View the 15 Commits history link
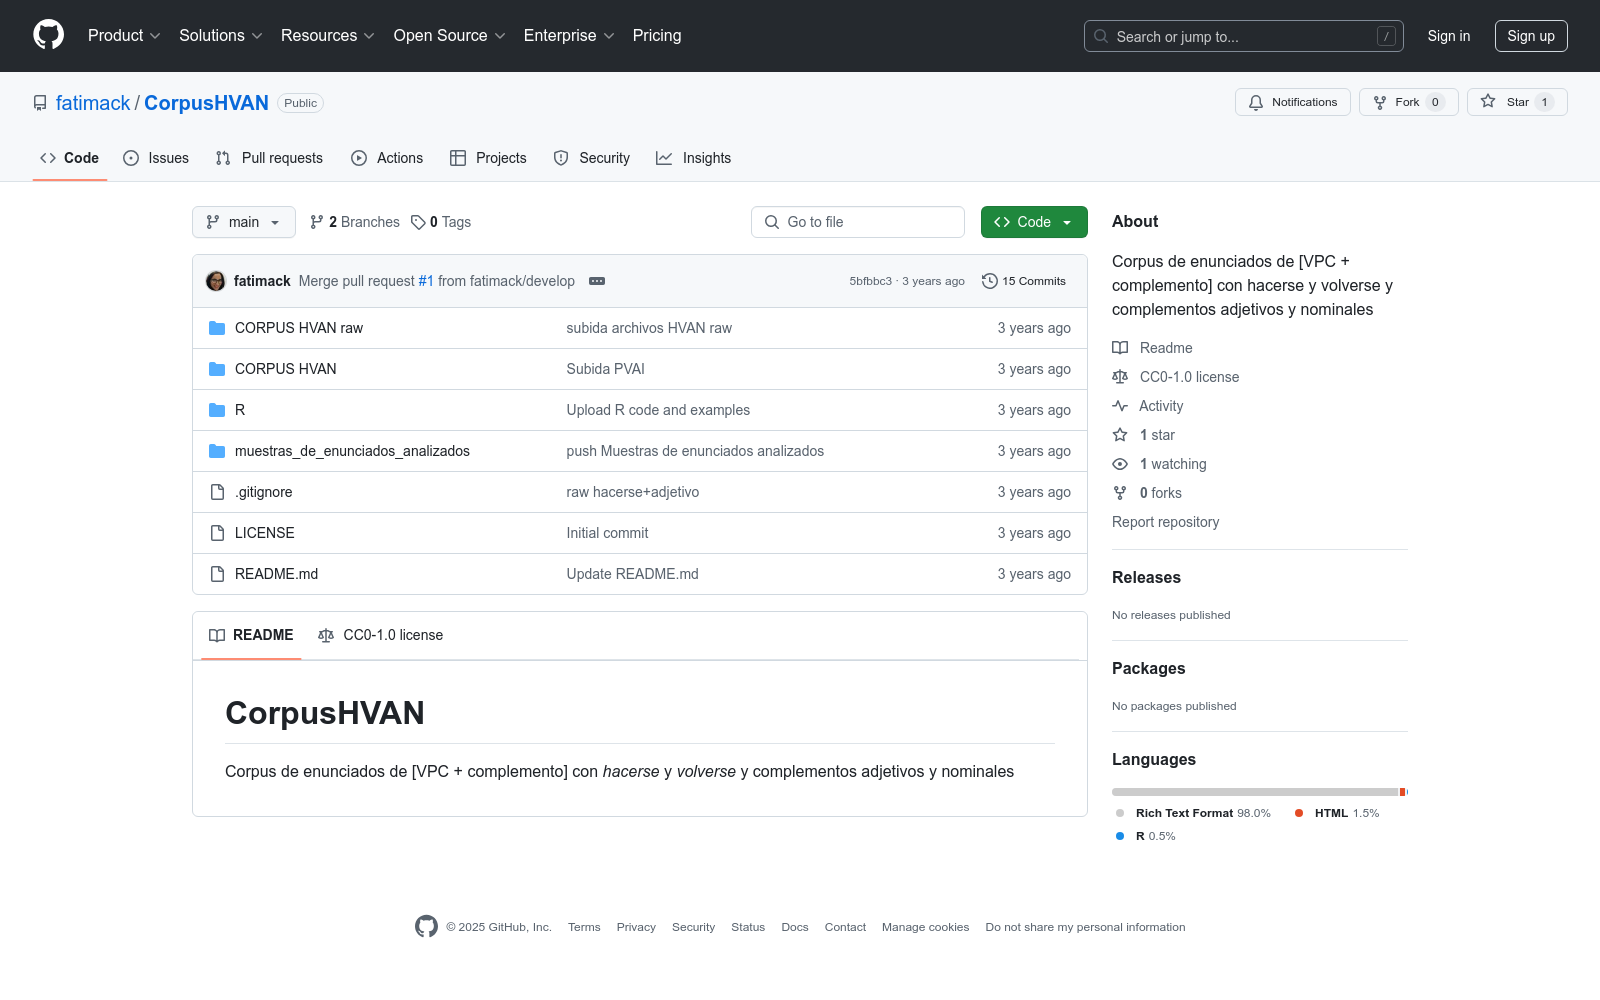Viewport: 1600px width, 1000px height. click(x=1024, y=281)
